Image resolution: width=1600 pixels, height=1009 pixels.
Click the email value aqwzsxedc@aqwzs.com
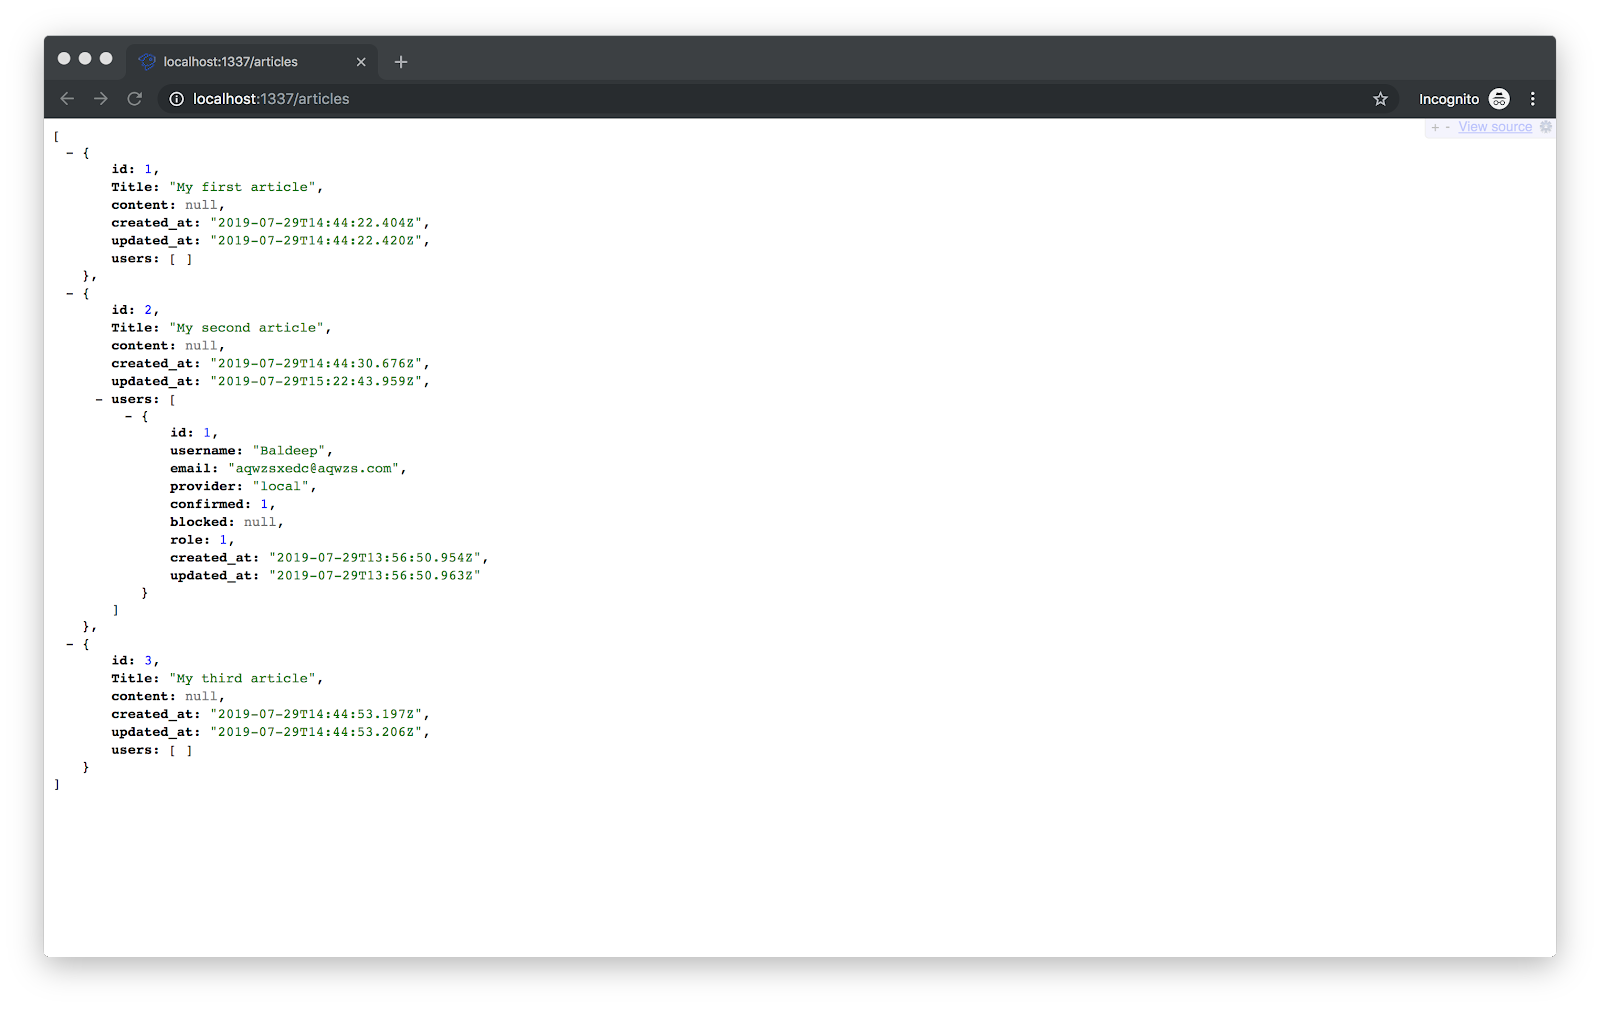(x=314, y=468)
